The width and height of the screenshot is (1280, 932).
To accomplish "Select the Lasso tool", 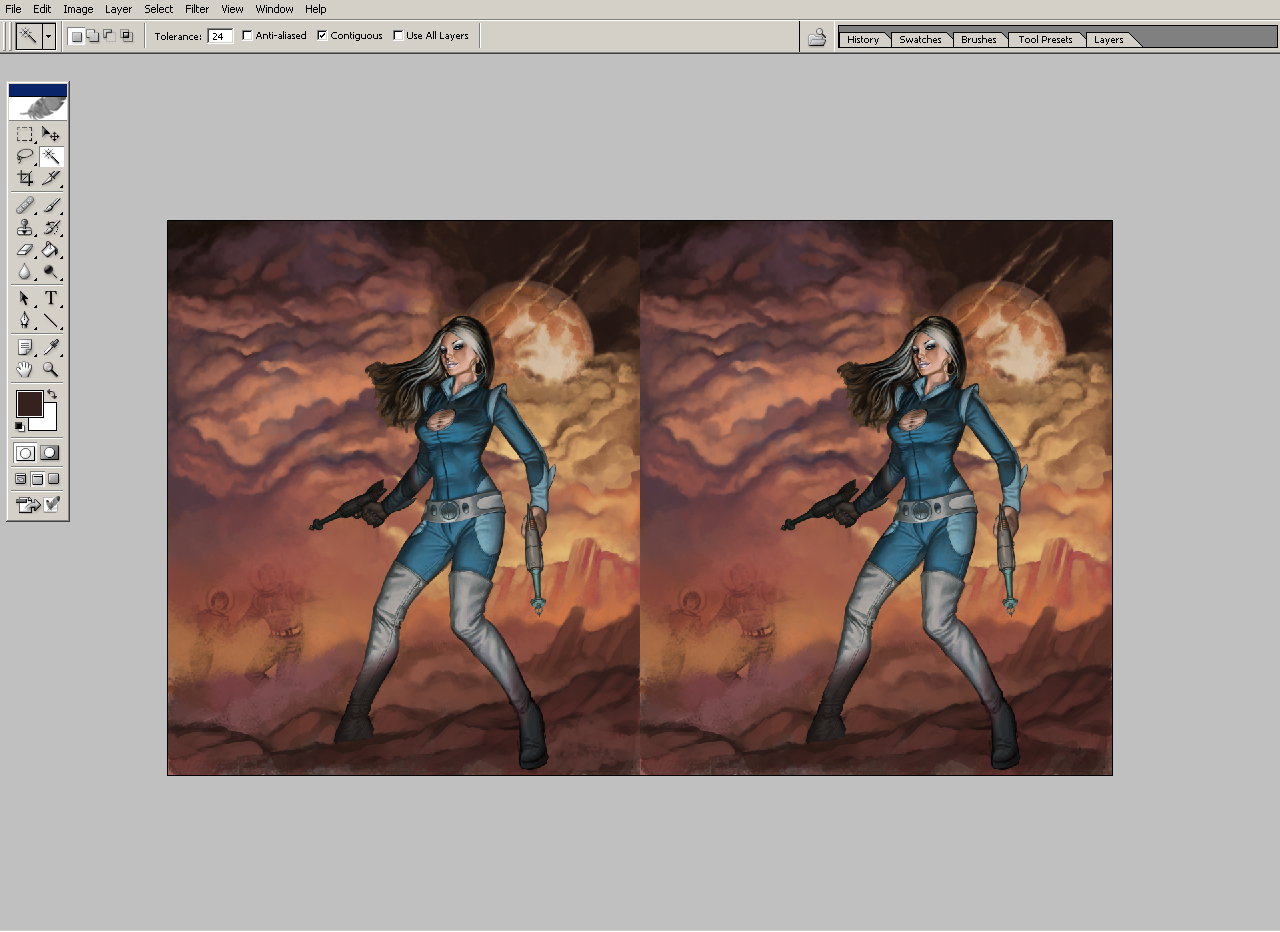I will click(x=25, y=156).
